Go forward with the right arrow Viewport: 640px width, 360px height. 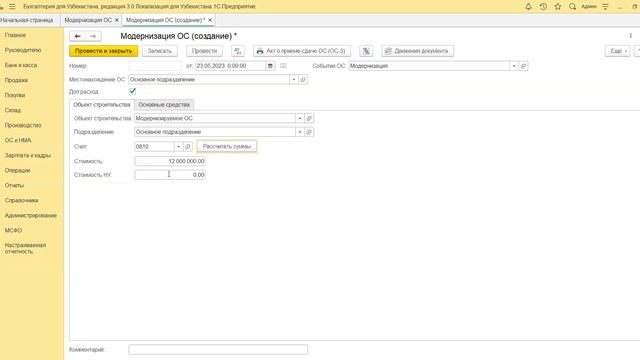(93, 36)
